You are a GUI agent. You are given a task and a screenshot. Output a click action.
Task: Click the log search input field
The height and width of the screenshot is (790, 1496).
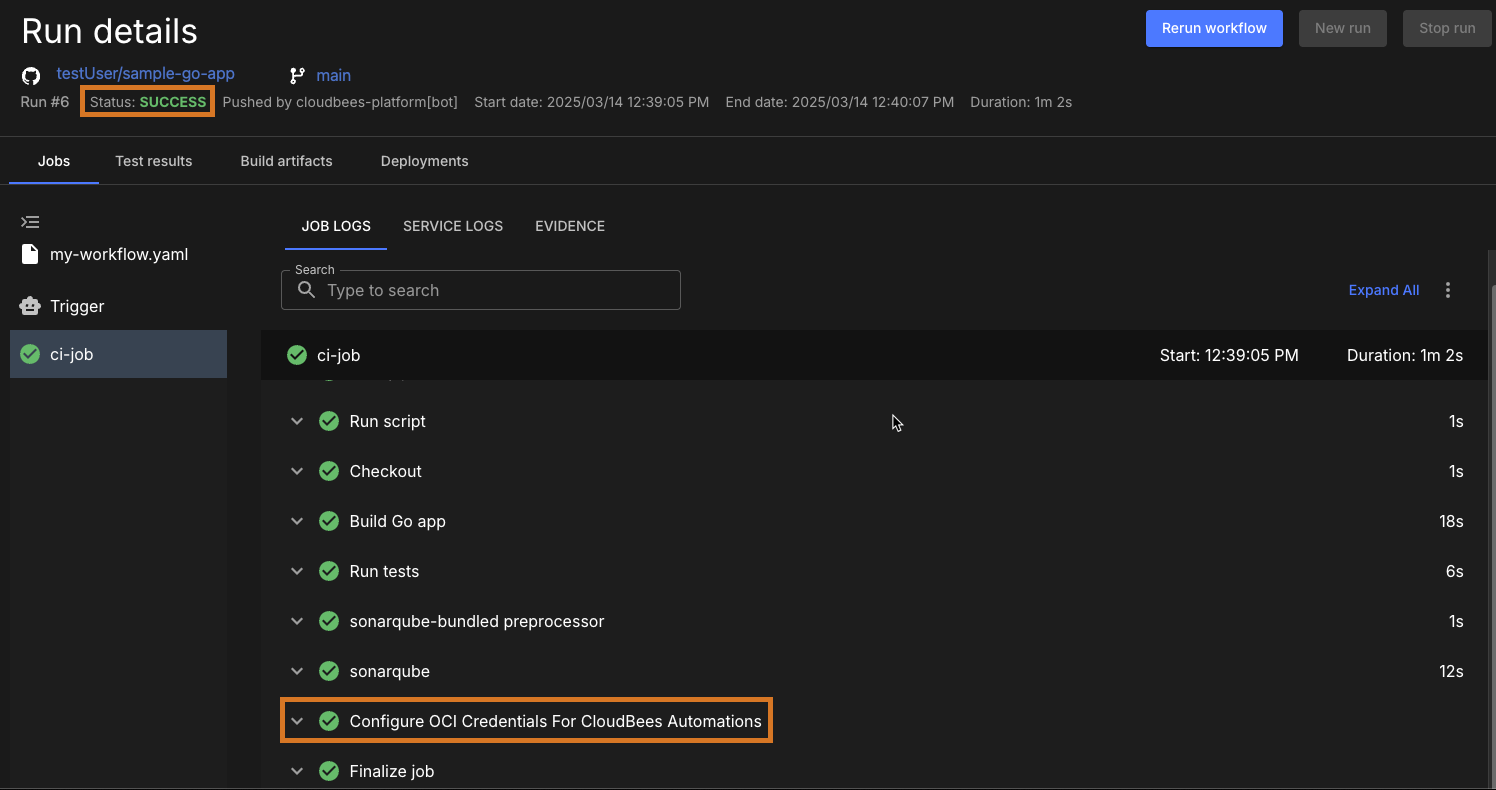495,290
